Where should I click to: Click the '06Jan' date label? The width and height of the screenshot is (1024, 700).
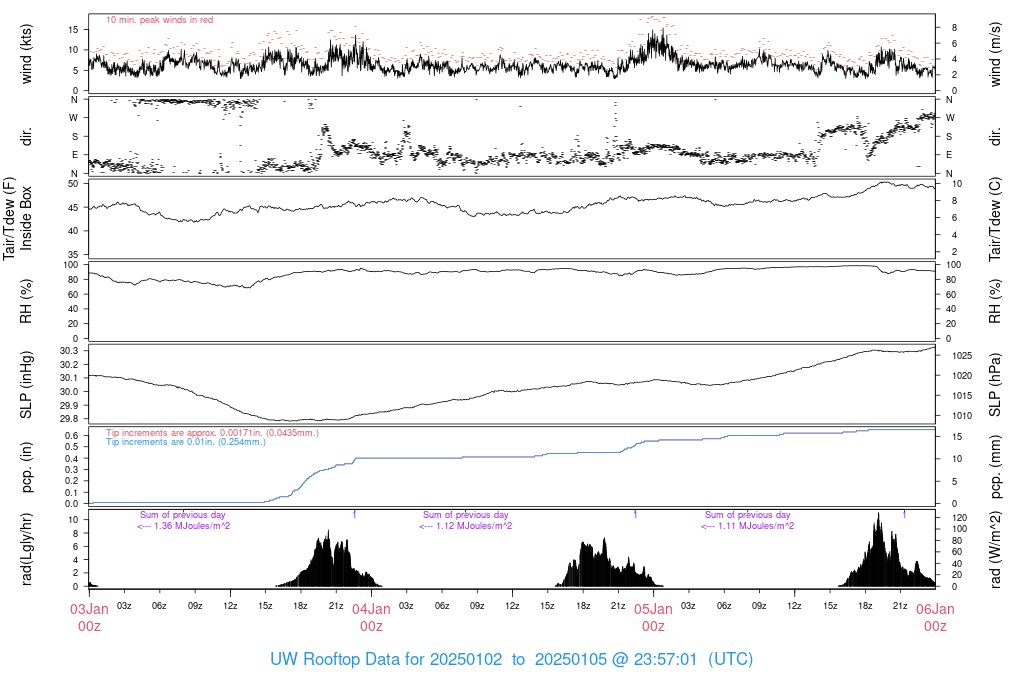[x=935, y=609]
